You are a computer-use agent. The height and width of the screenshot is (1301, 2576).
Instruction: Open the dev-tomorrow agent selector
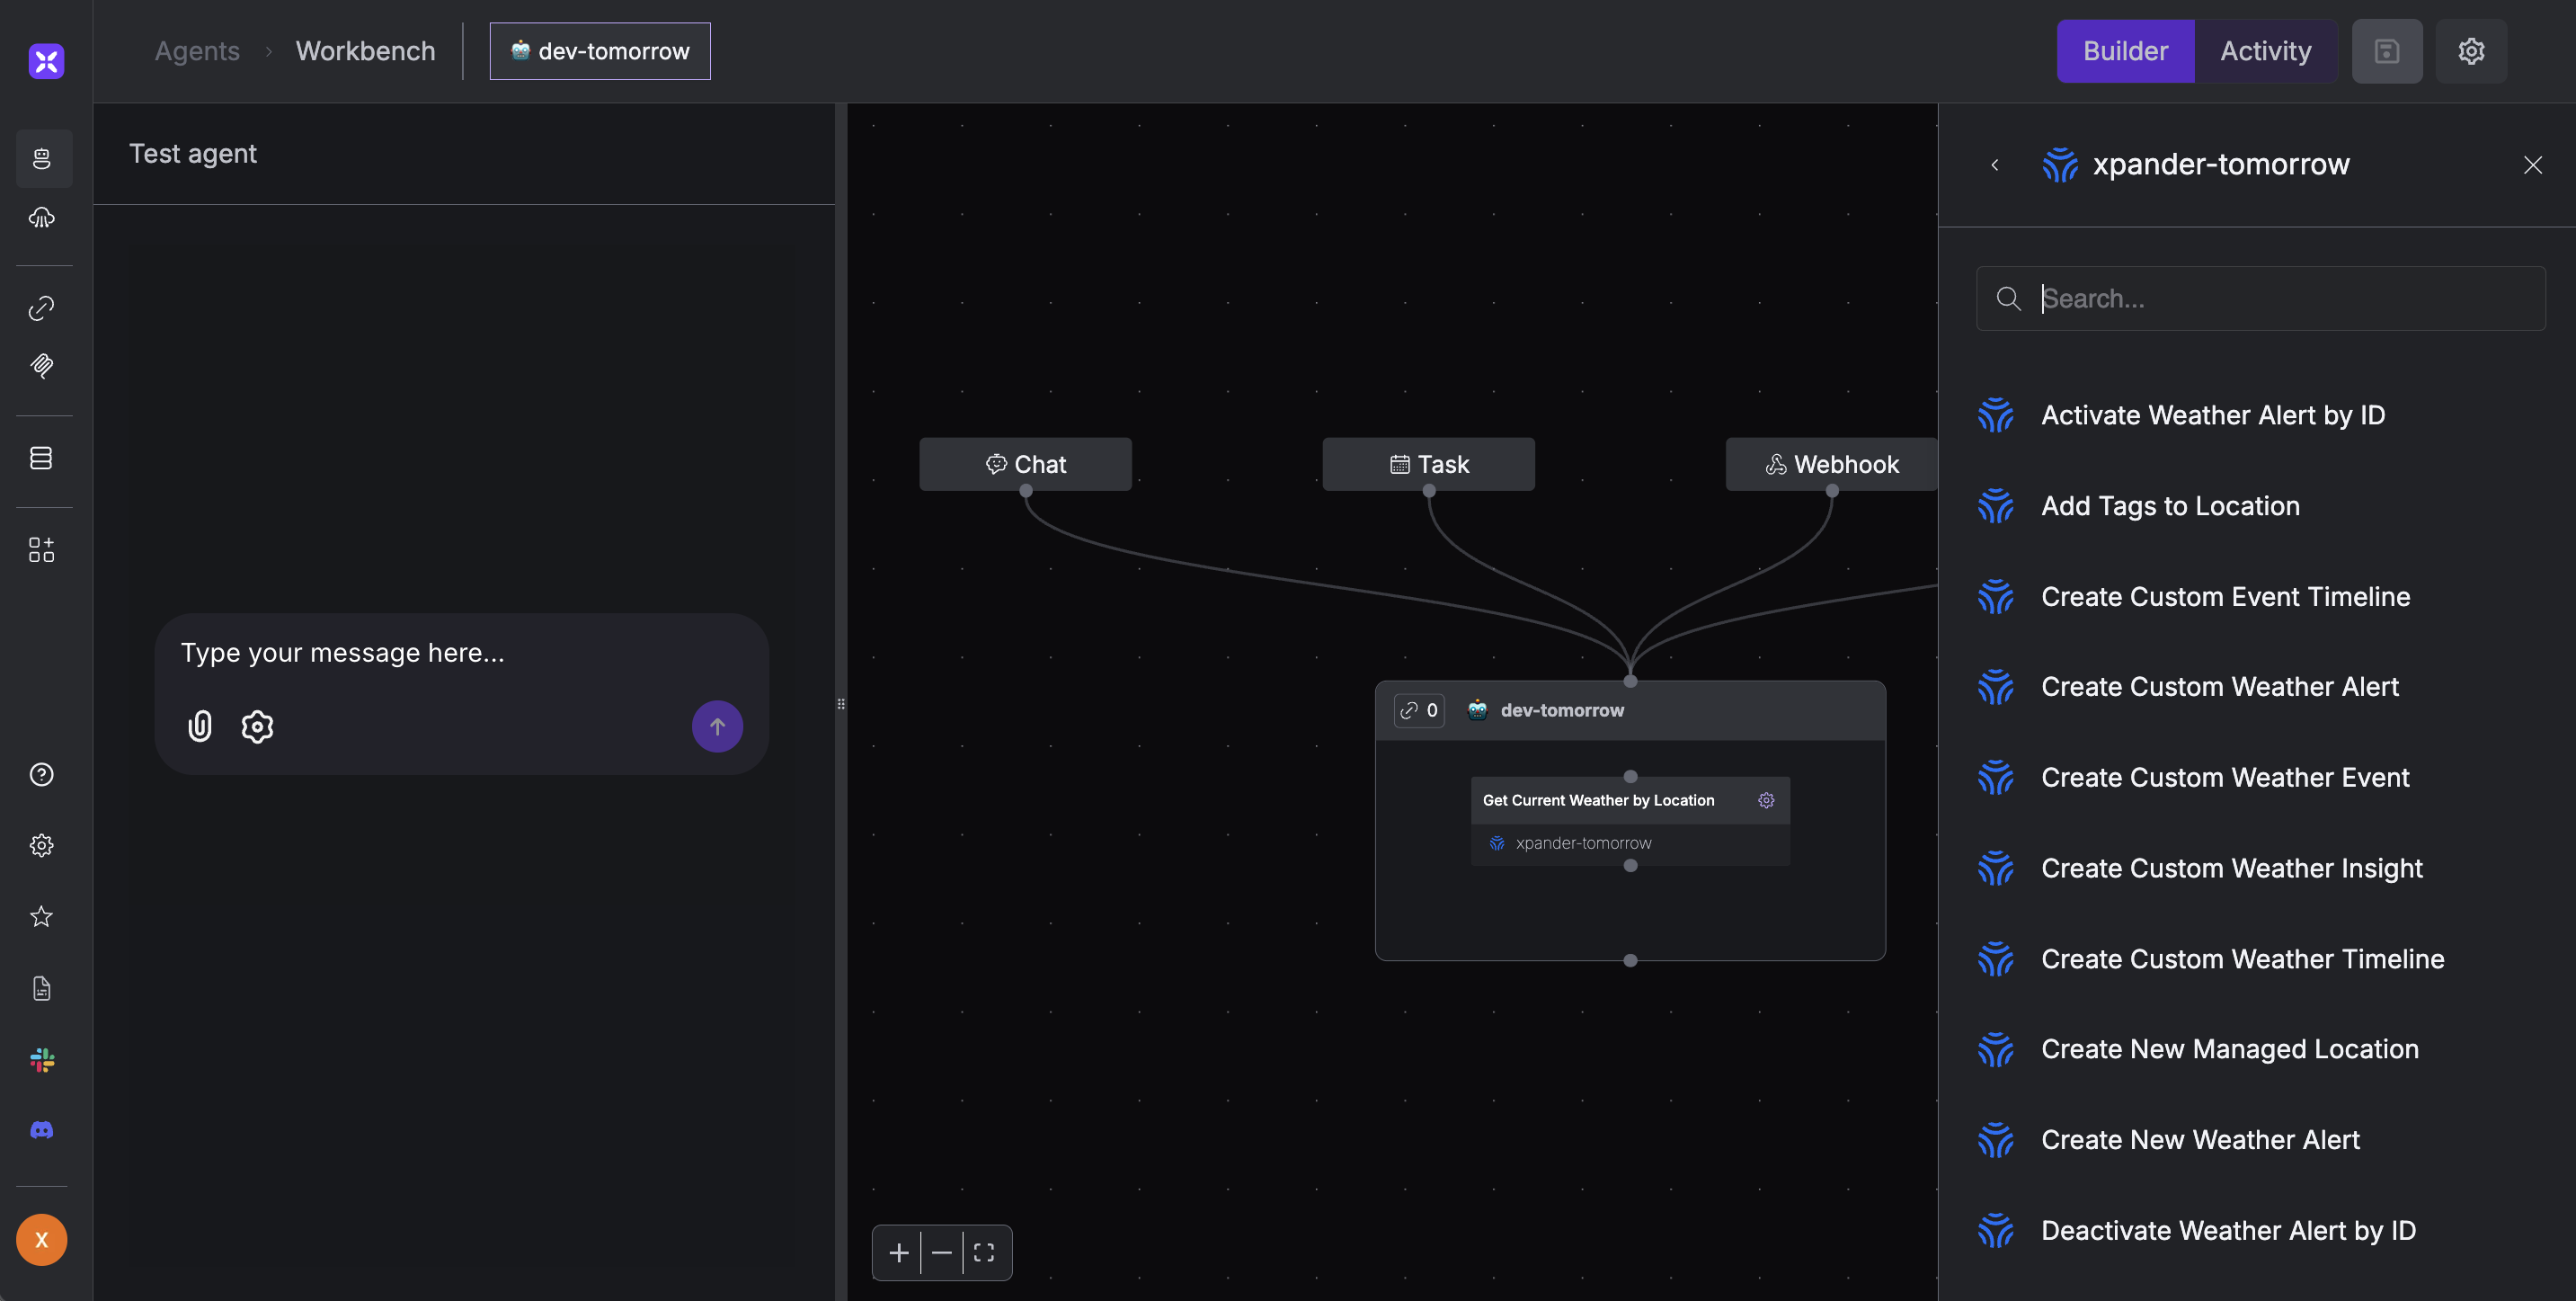600,51
